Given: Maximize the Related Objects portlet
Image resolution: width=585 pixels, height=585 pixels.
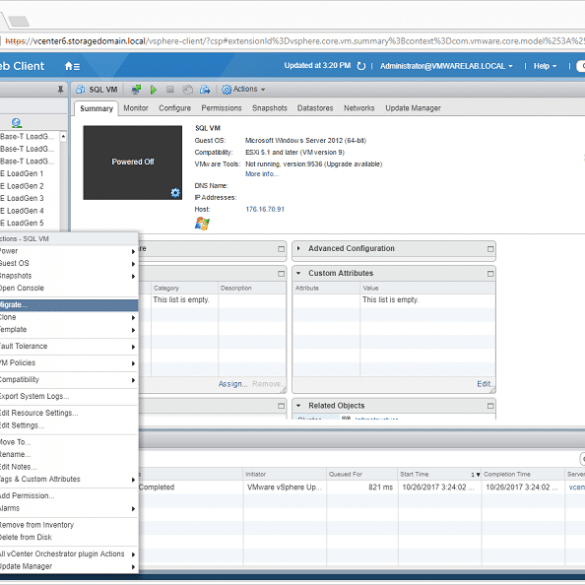Looking at the screenshot, I should coord(490,406).
